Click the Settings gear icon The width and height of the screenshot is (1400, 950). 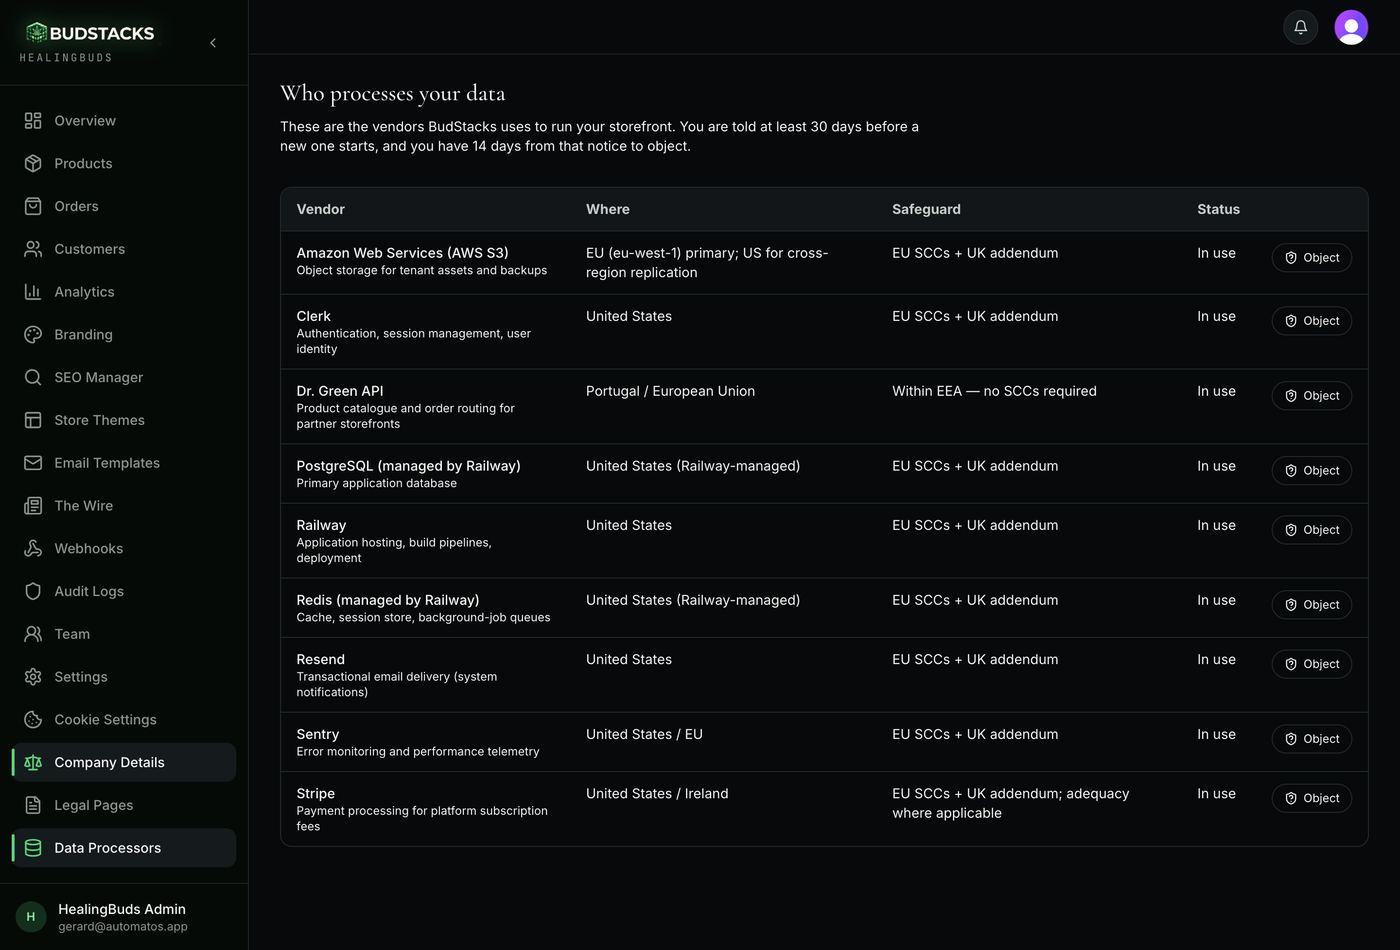(33, 677)
